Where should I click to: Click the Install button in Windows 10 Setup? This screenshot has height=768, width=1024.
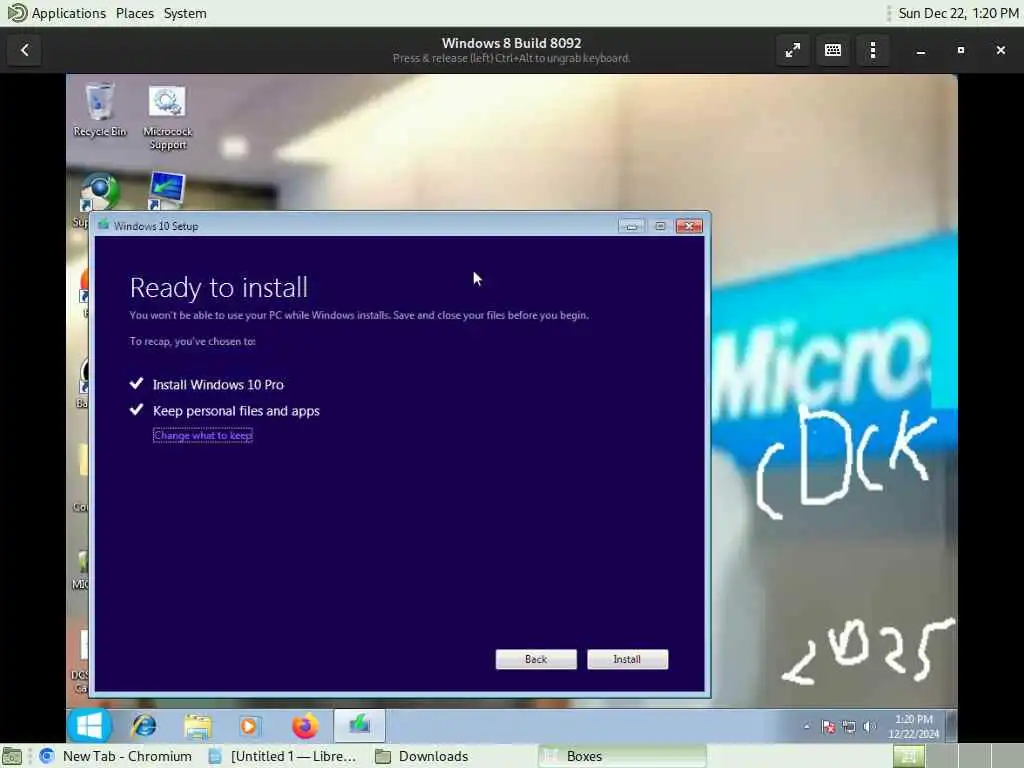(x=627, y=659)
